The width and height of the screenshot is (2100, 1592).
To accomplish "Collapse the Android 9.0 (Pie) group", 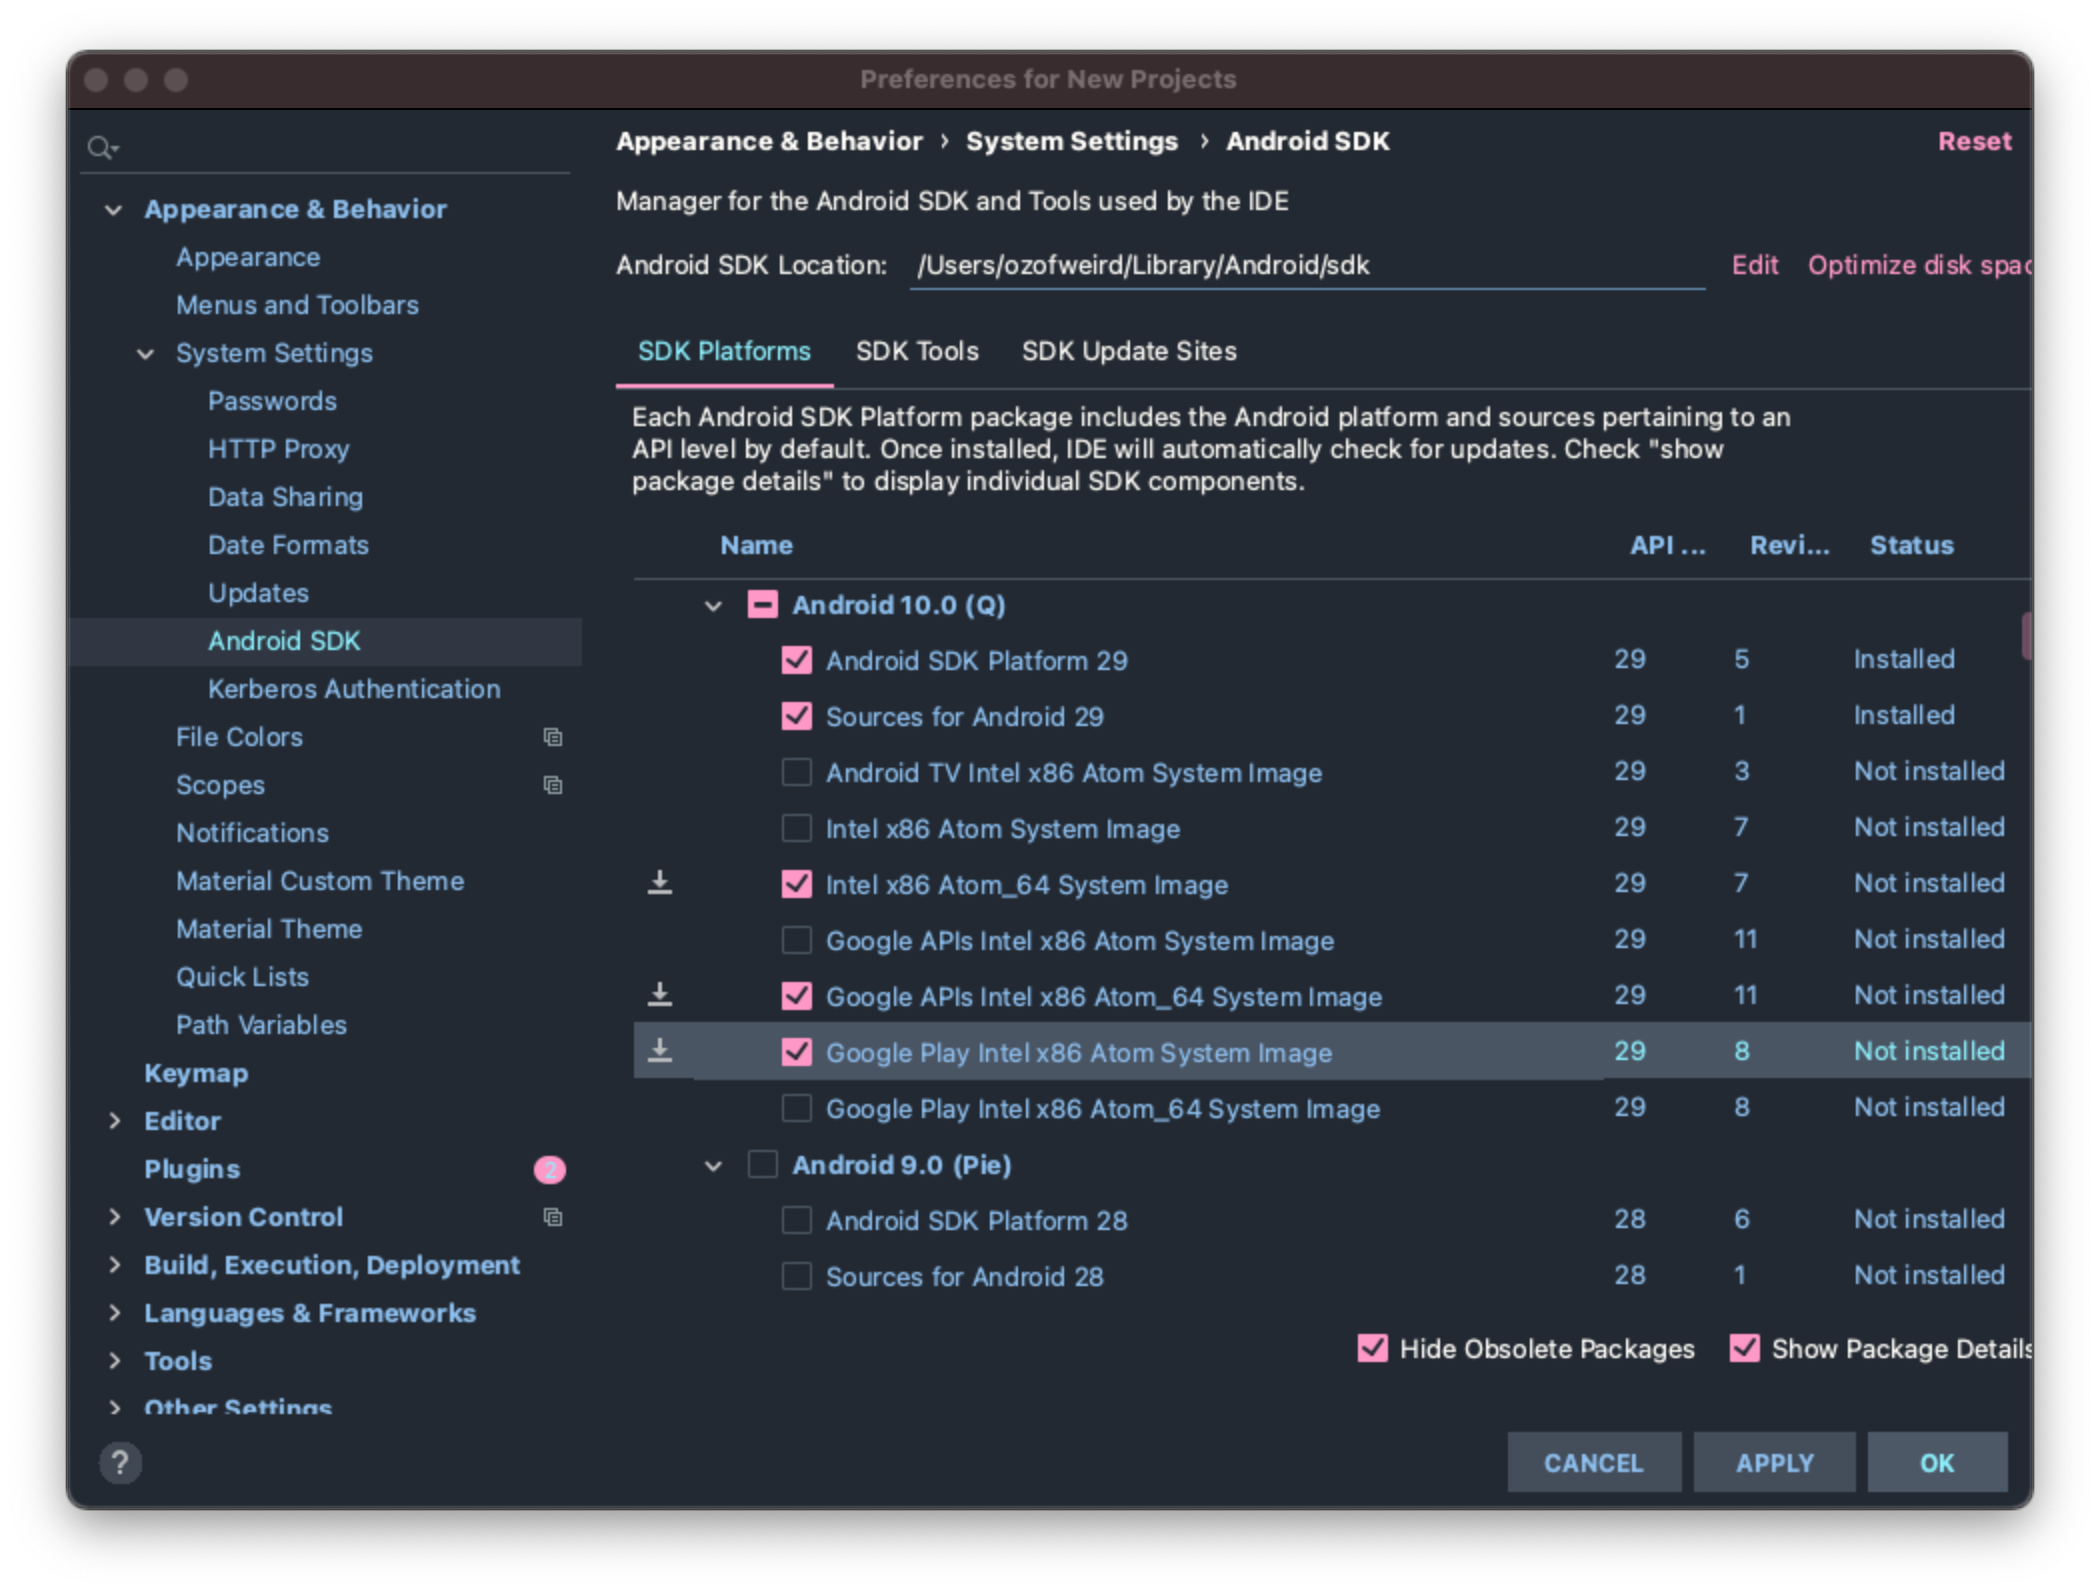I will point(713,1166).
